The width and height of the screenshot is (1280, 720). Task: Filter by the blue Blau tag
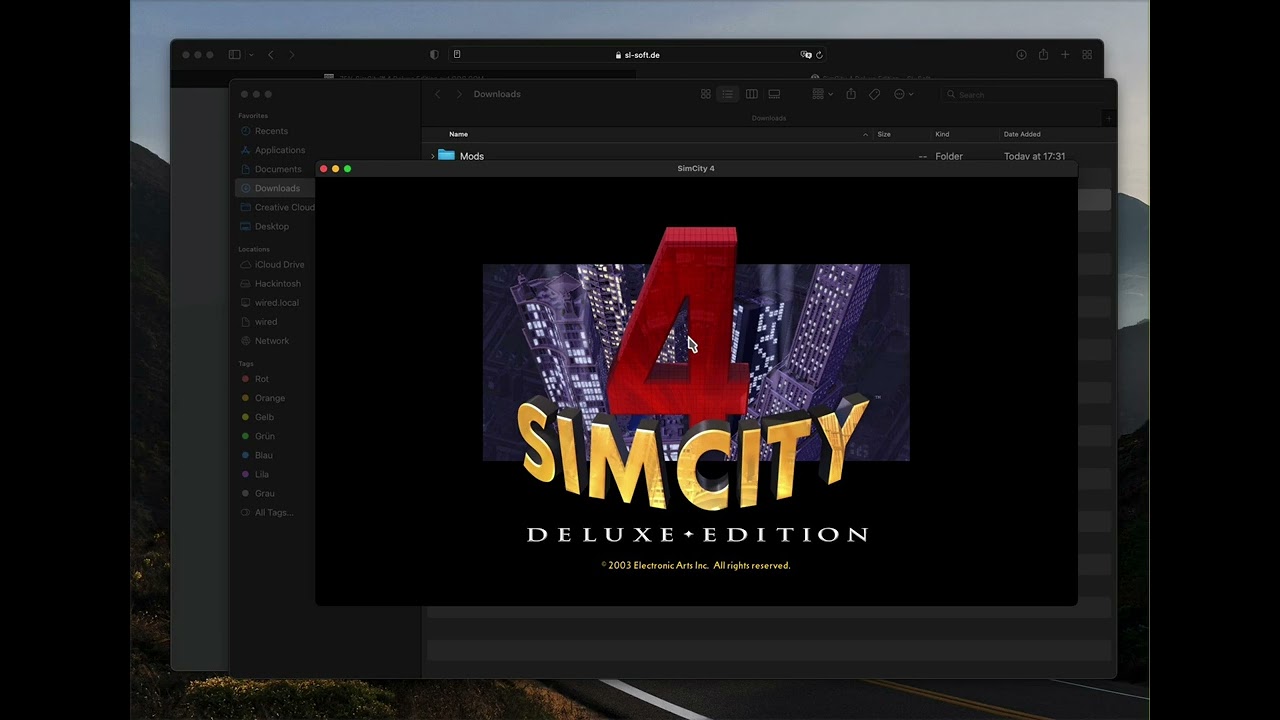(x=263, y=455)
